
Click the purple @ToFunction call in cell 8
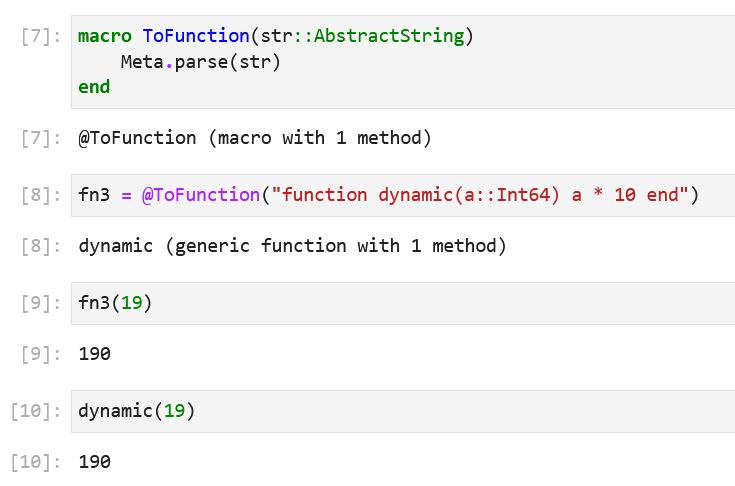click(200, 195)
